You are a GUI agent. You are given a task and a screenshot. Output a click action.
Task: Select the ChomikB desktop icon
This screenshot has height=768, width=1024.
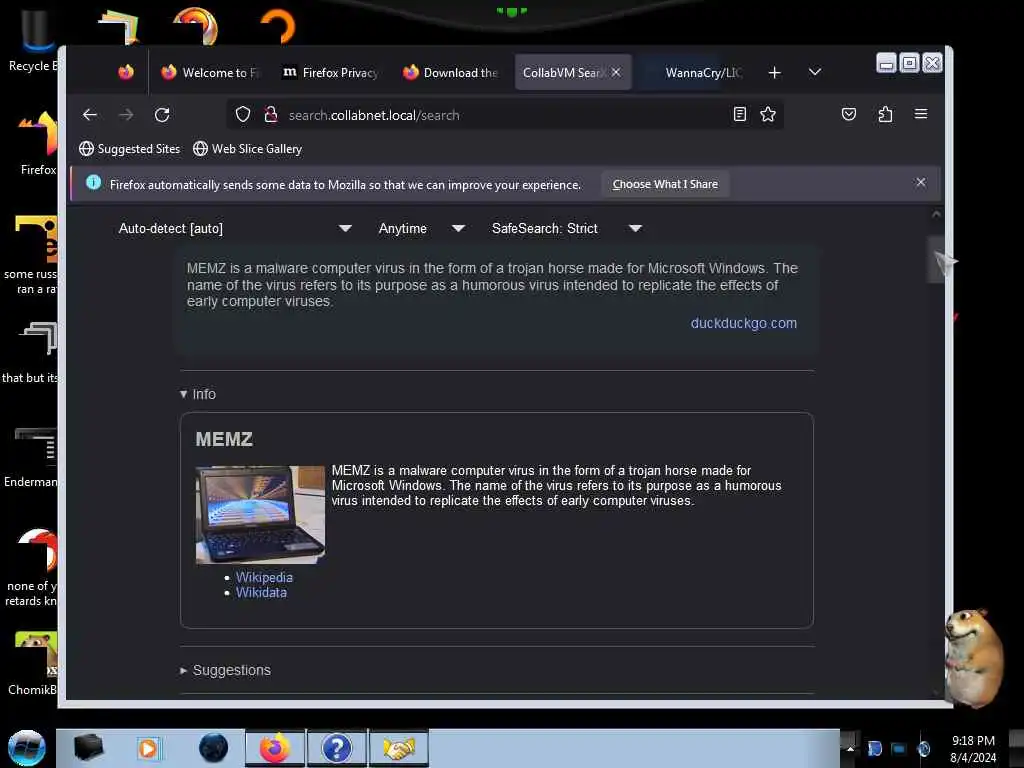pos(31,664)
